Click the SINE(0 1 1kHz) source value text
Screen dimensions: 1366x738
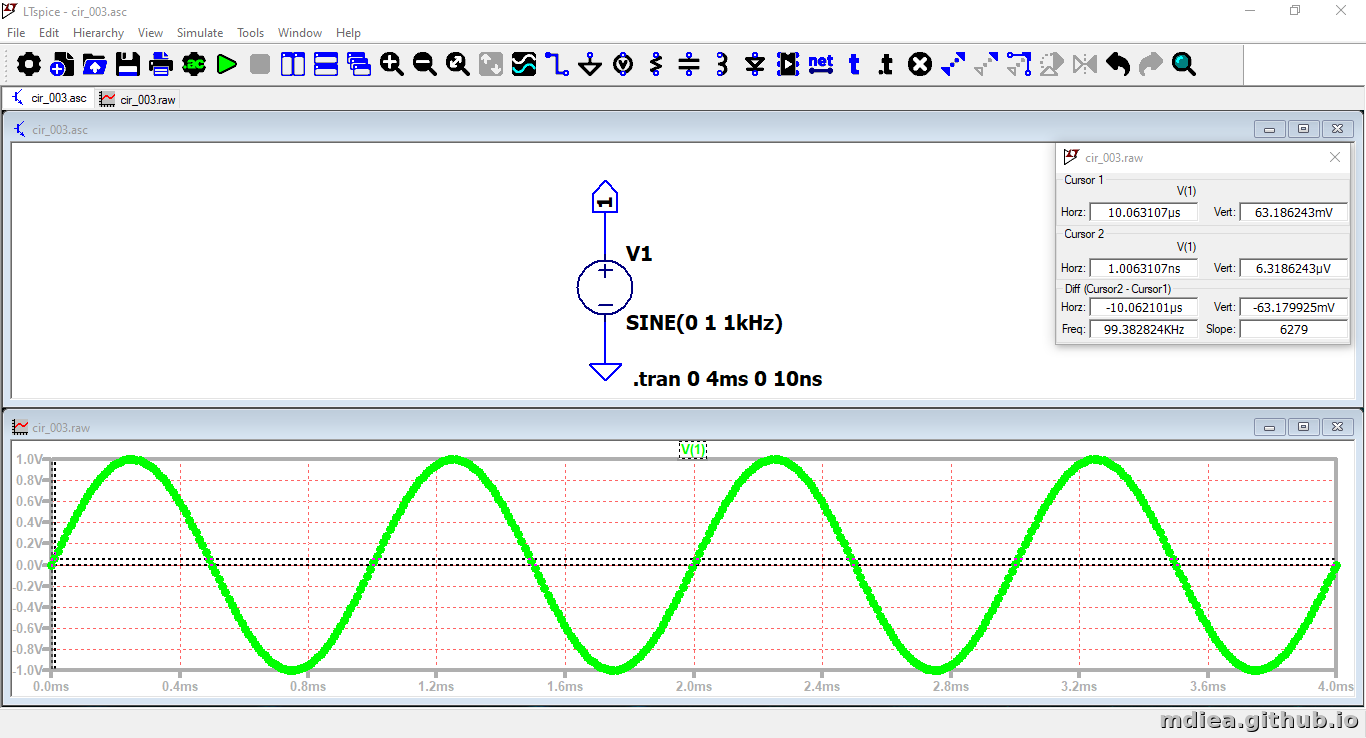pos(704,323)
